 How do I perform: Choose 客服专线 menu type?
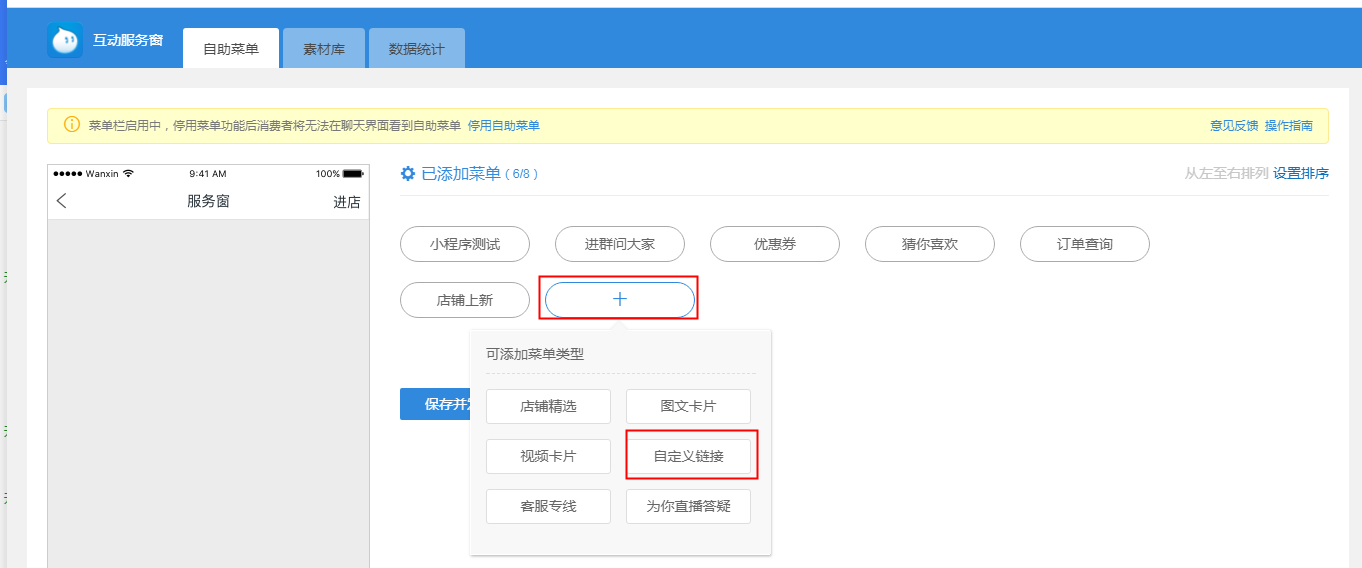coord(548,506)
